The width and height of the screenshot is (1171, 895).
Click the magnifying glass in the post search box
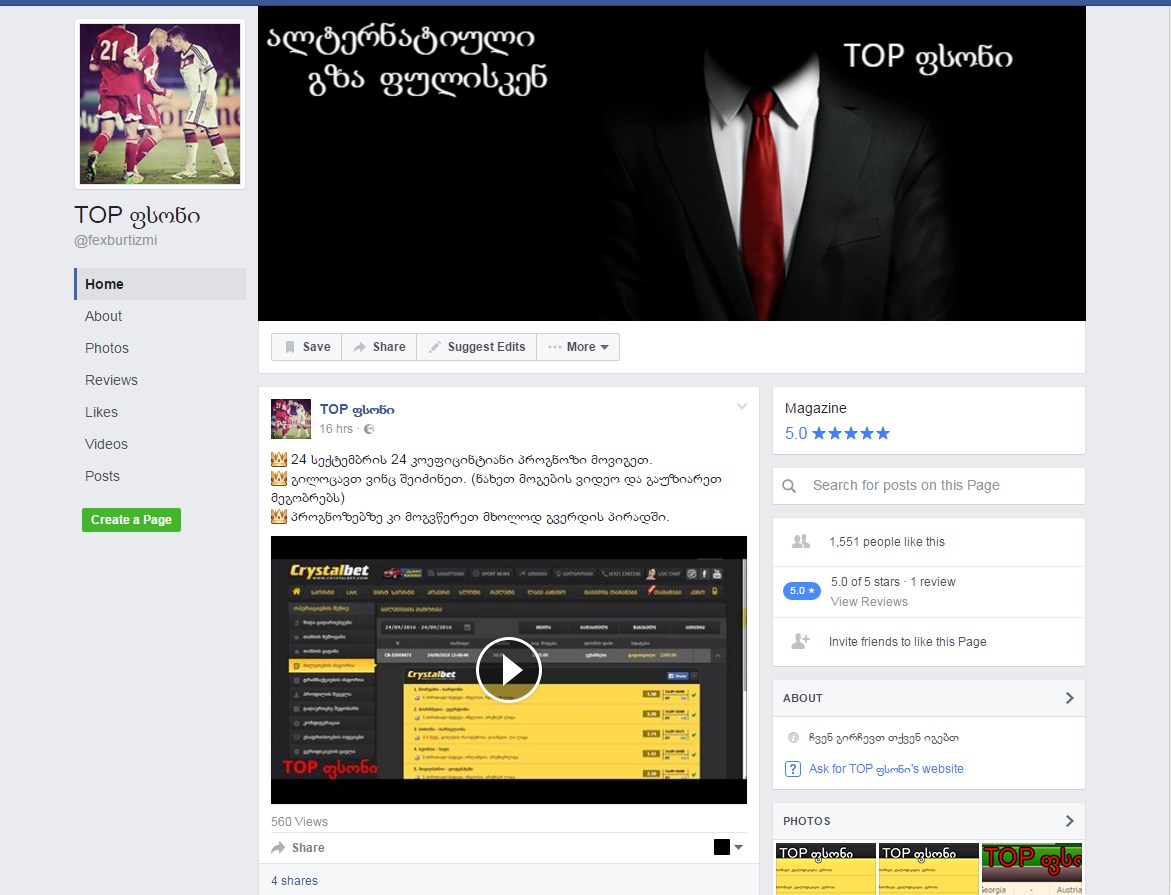coord(790,485)
